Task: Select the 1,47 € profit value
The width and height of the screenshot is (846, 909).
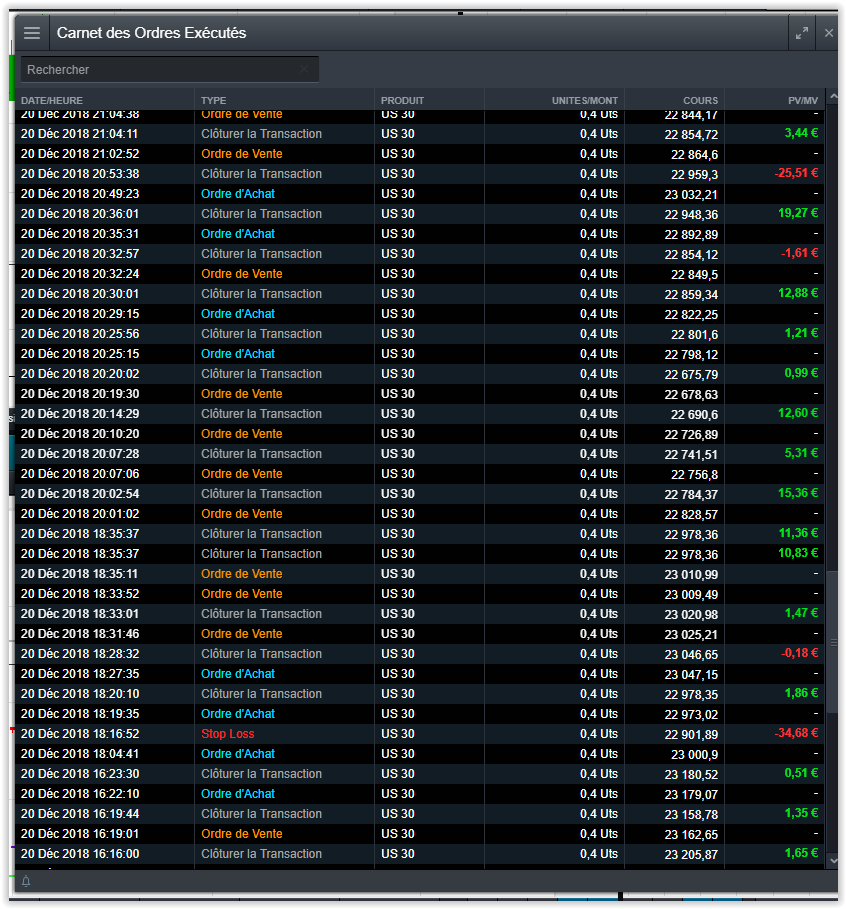Action: coord(801,613)
